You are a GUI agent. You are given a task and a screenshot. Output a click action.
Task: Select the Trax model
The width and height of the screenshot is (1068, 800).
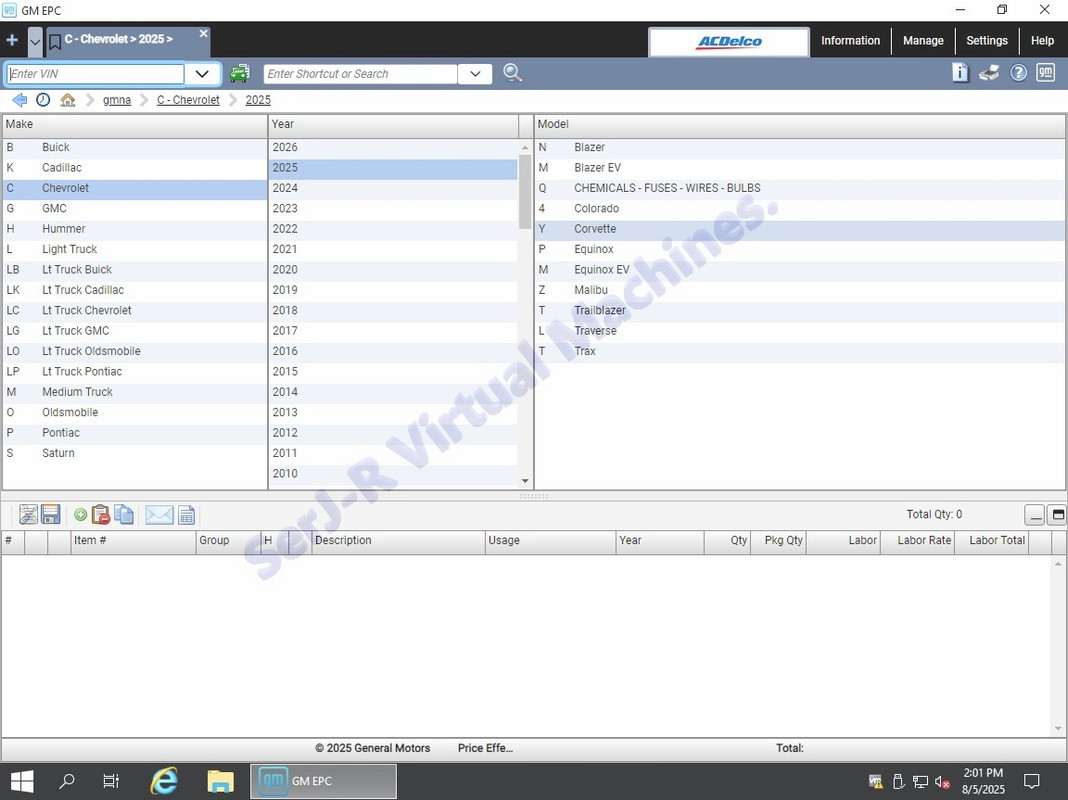click(800, 351)
